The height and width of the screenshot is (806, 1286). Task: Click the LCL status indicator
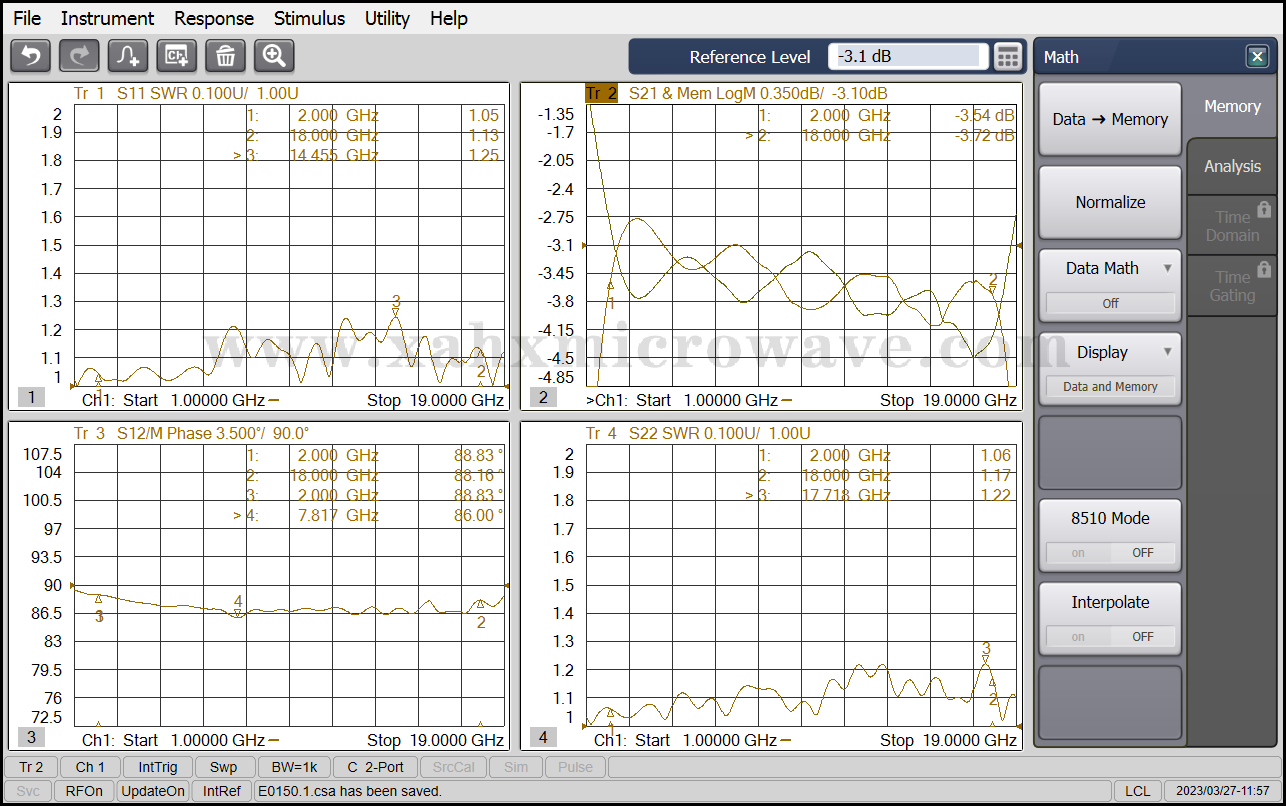click(1137, 791)
